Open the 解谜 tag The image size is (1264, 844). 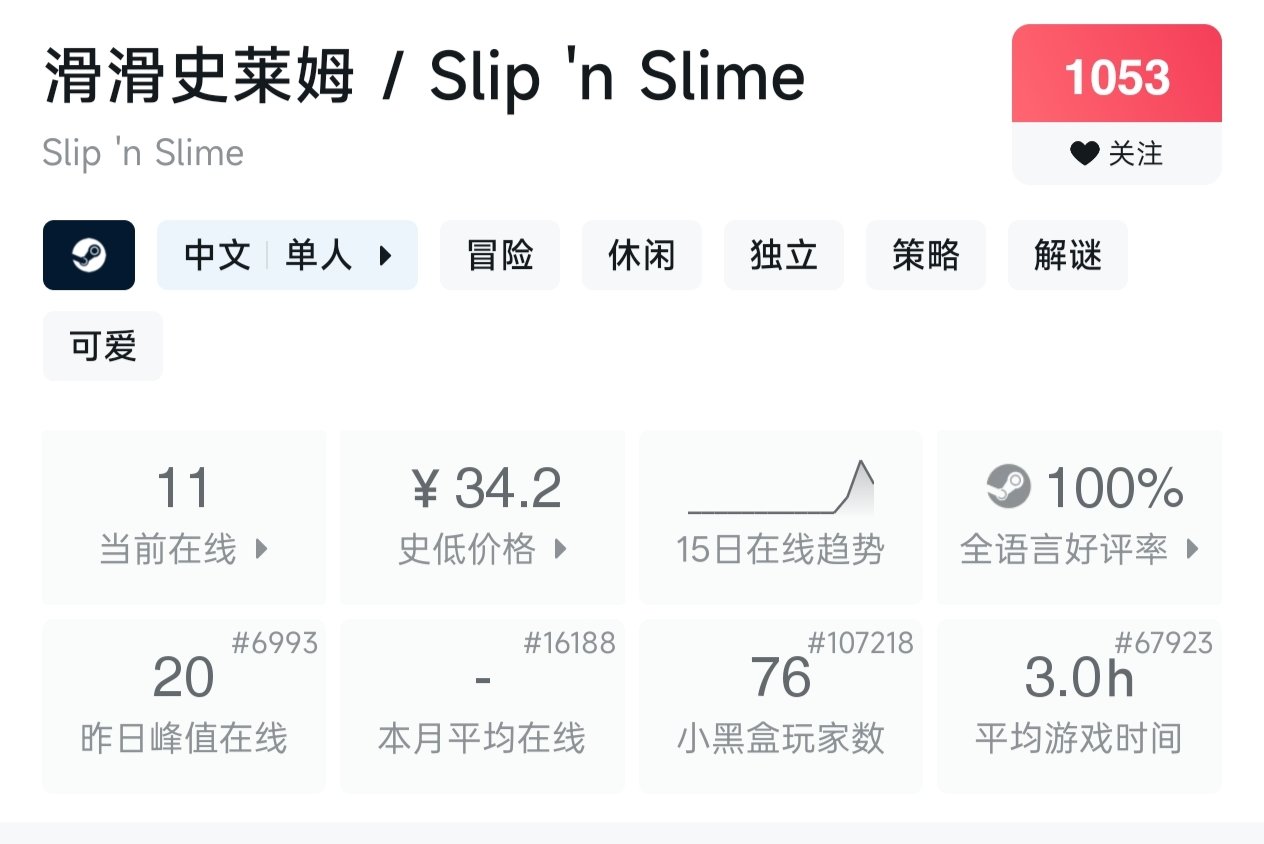[x=1068, y=255]
